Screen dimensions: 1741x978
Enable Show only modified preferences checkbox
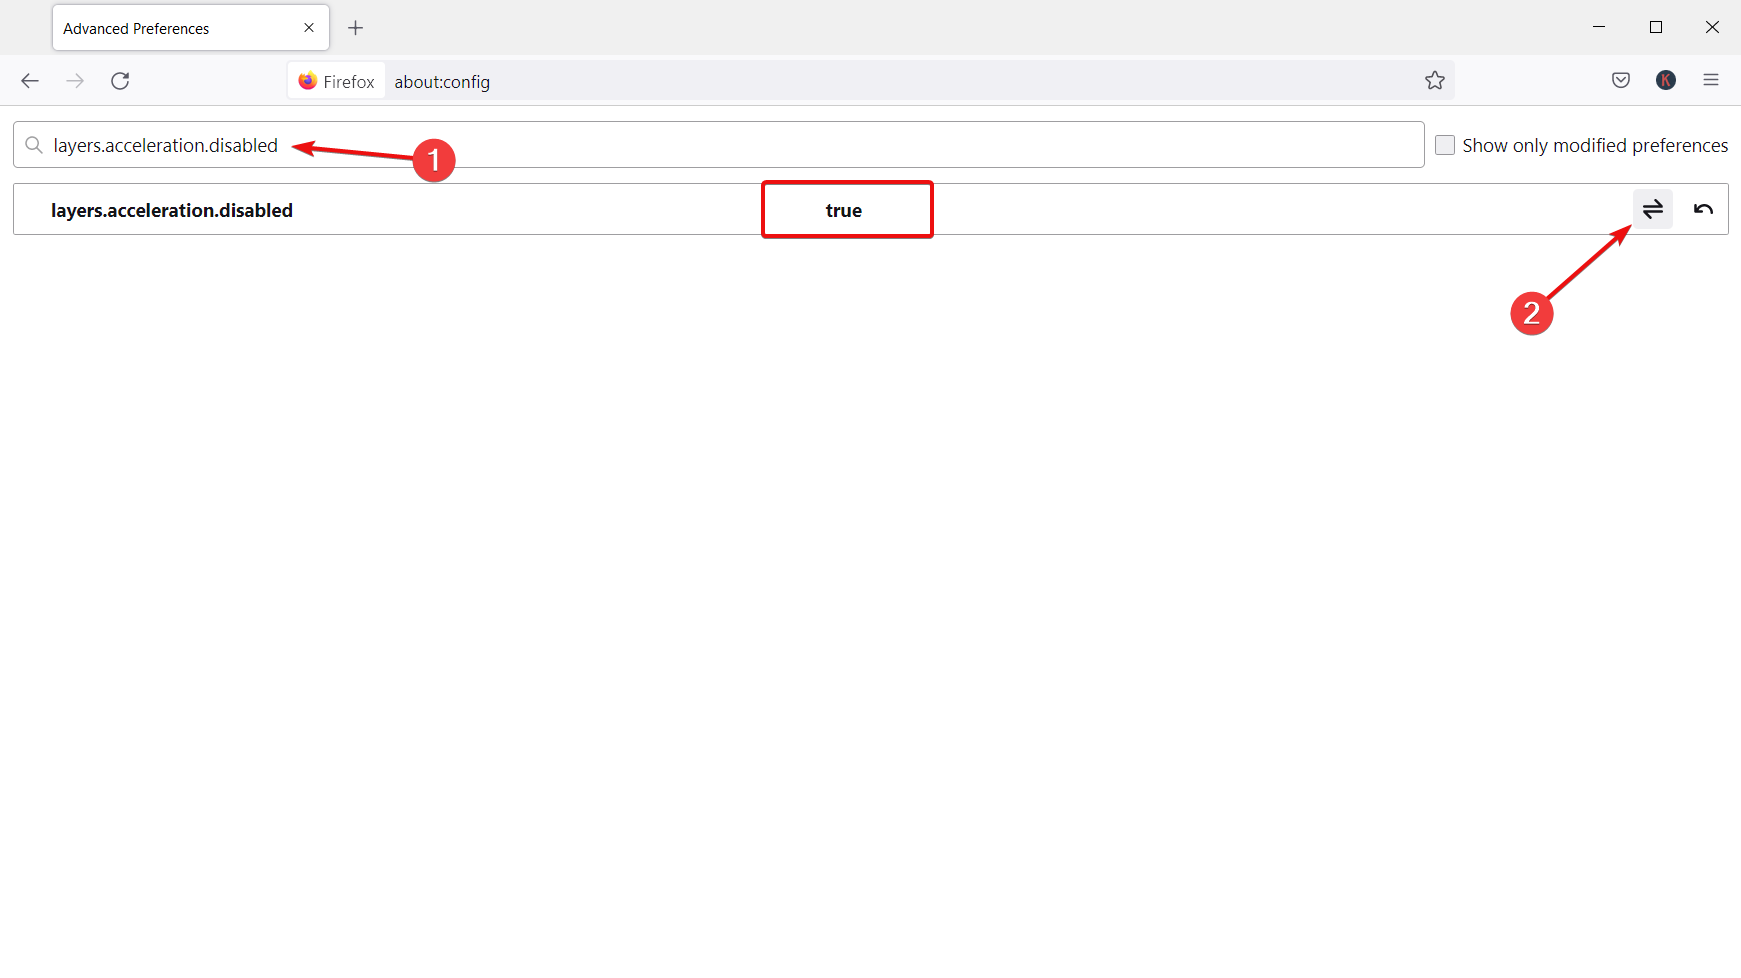tap(1445, 145)
